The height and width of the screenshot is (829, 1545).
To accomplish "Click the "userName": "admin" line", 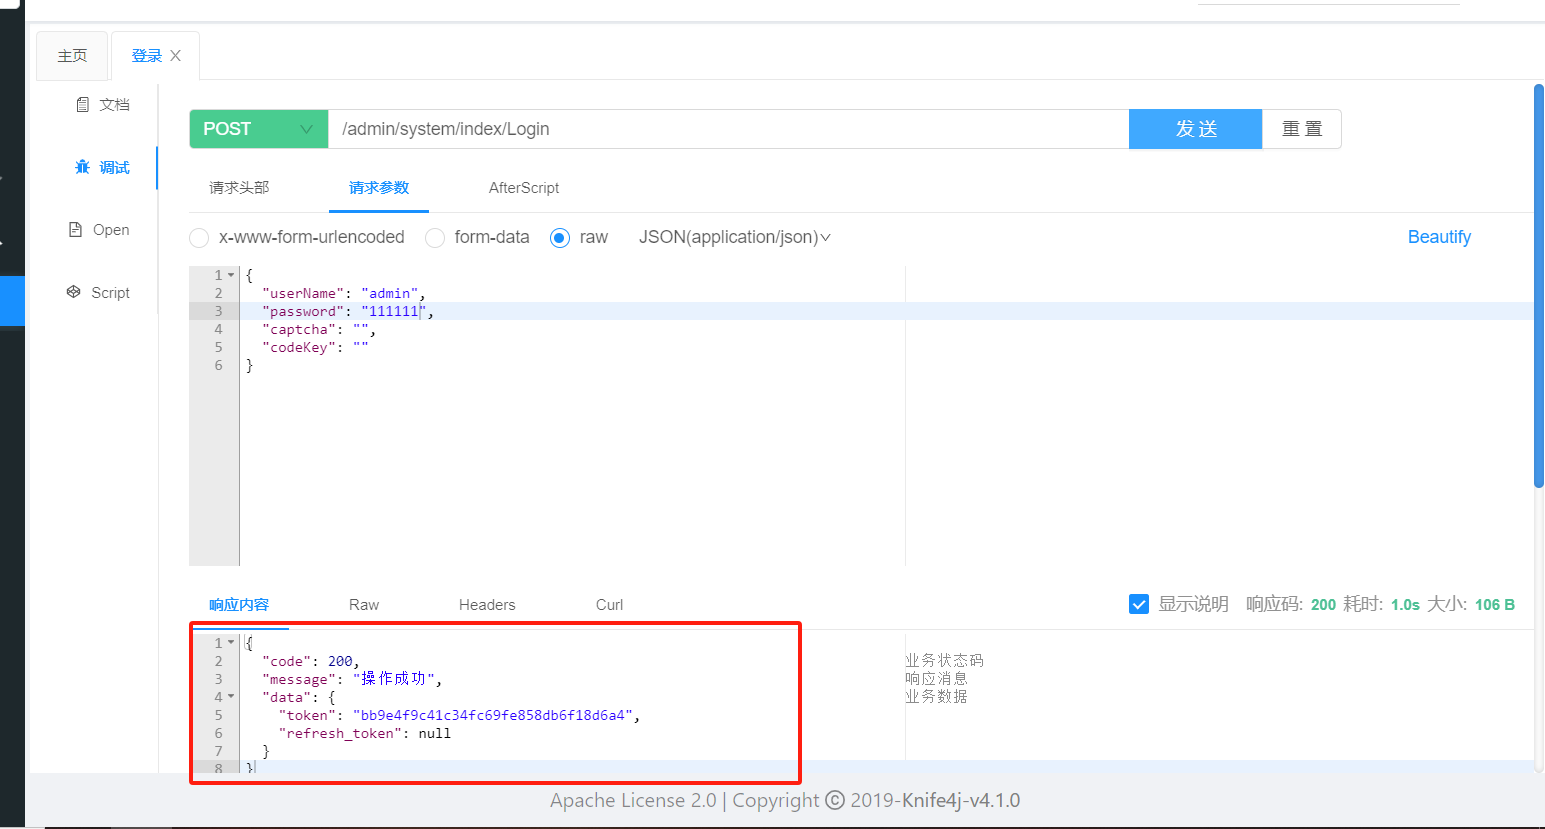I will (344, 293).
